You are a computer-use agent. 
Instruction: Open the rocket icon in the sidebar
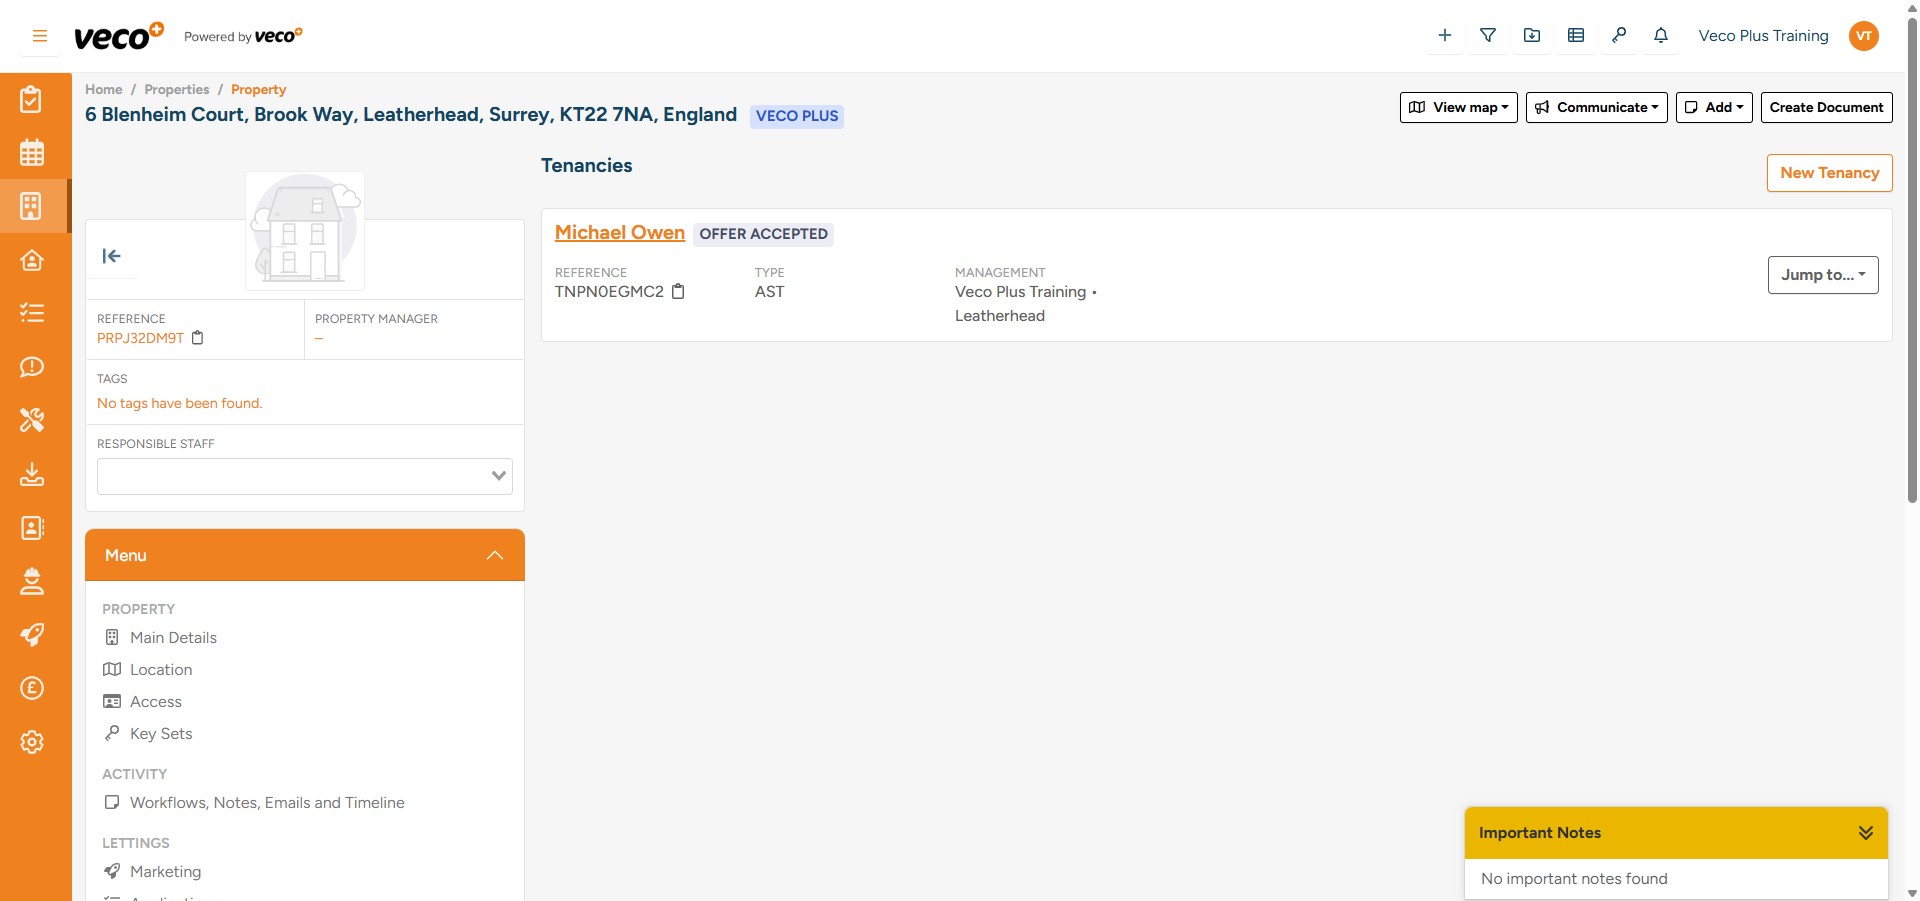click(33, 635)
